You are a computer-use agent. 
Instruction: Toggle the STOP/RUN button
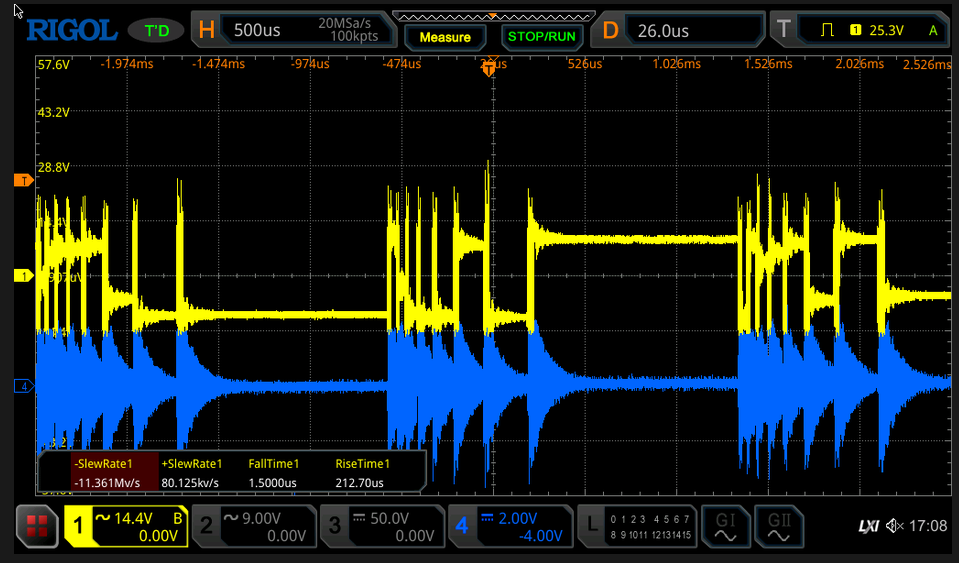[541, 37]
